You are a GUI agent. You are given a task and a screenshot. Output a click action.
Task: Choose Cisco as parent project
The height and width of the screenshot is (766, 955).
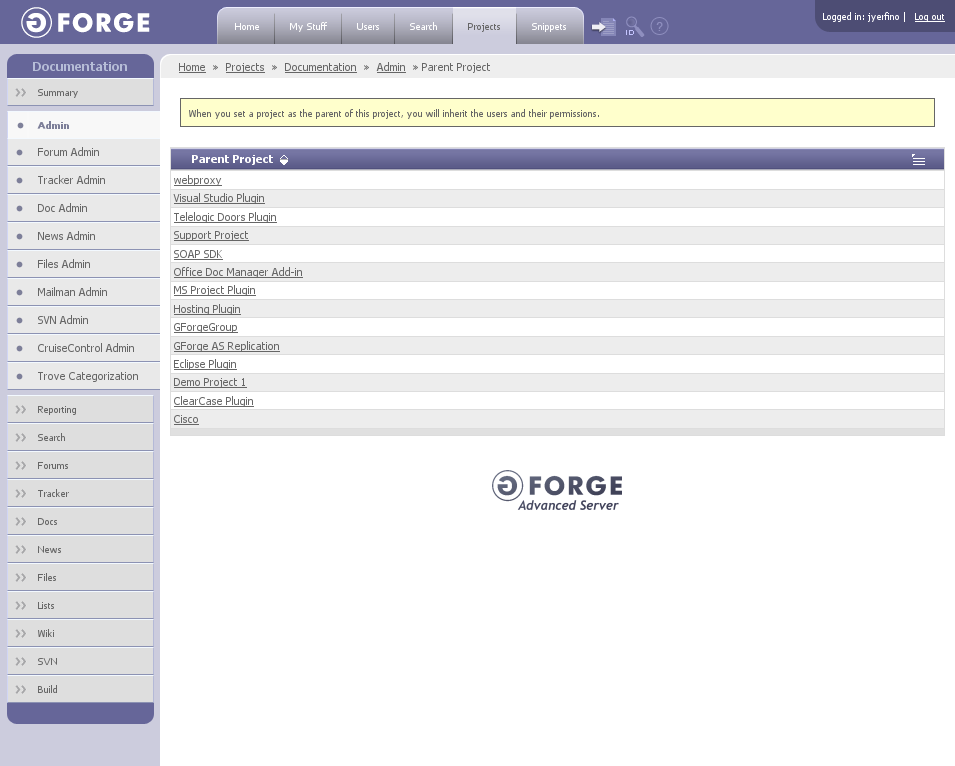pyautogui.click(x=186, y=420)
